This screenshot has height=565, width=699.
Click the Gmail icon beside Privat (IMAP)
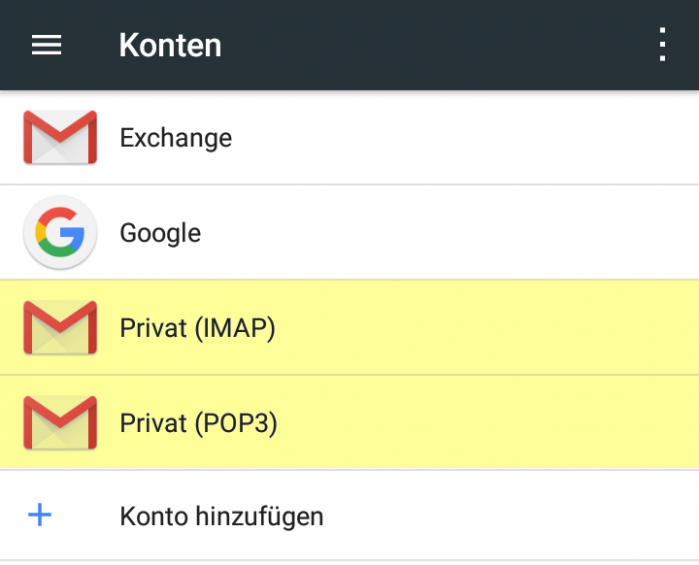pyautogui.click(x=60, y=328)
